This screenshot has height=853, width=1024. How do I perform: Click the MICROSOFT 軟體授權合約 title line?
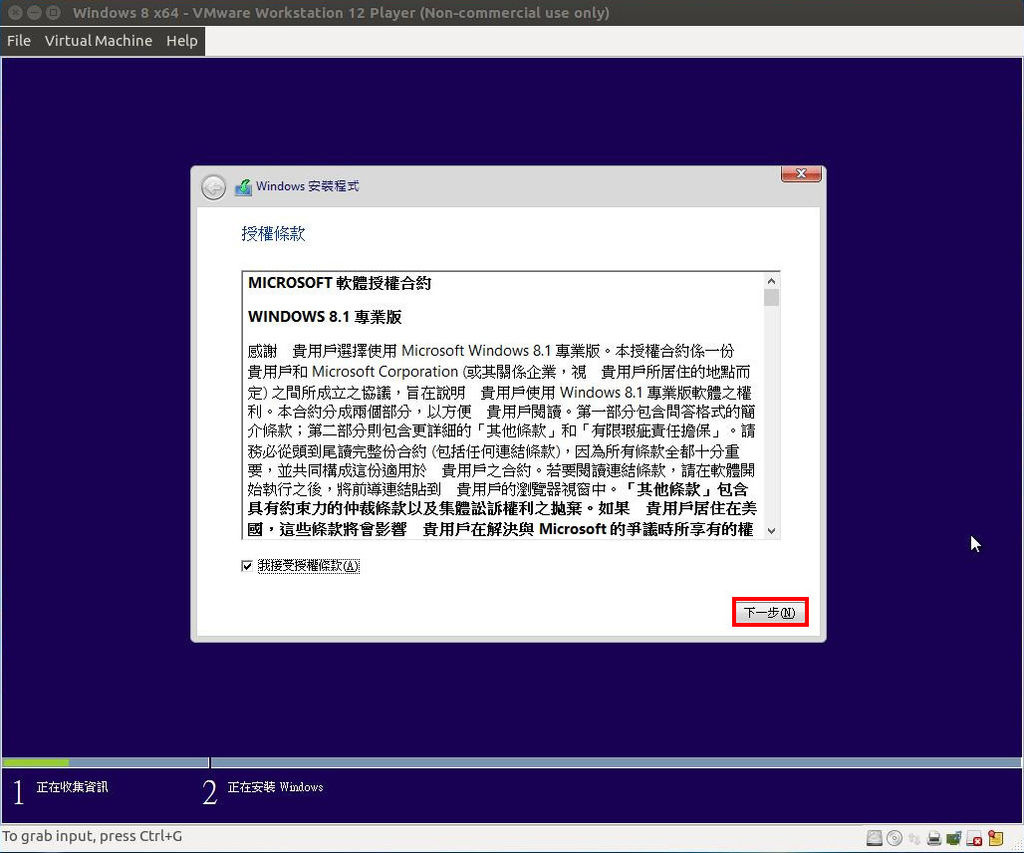pos(340,283)
